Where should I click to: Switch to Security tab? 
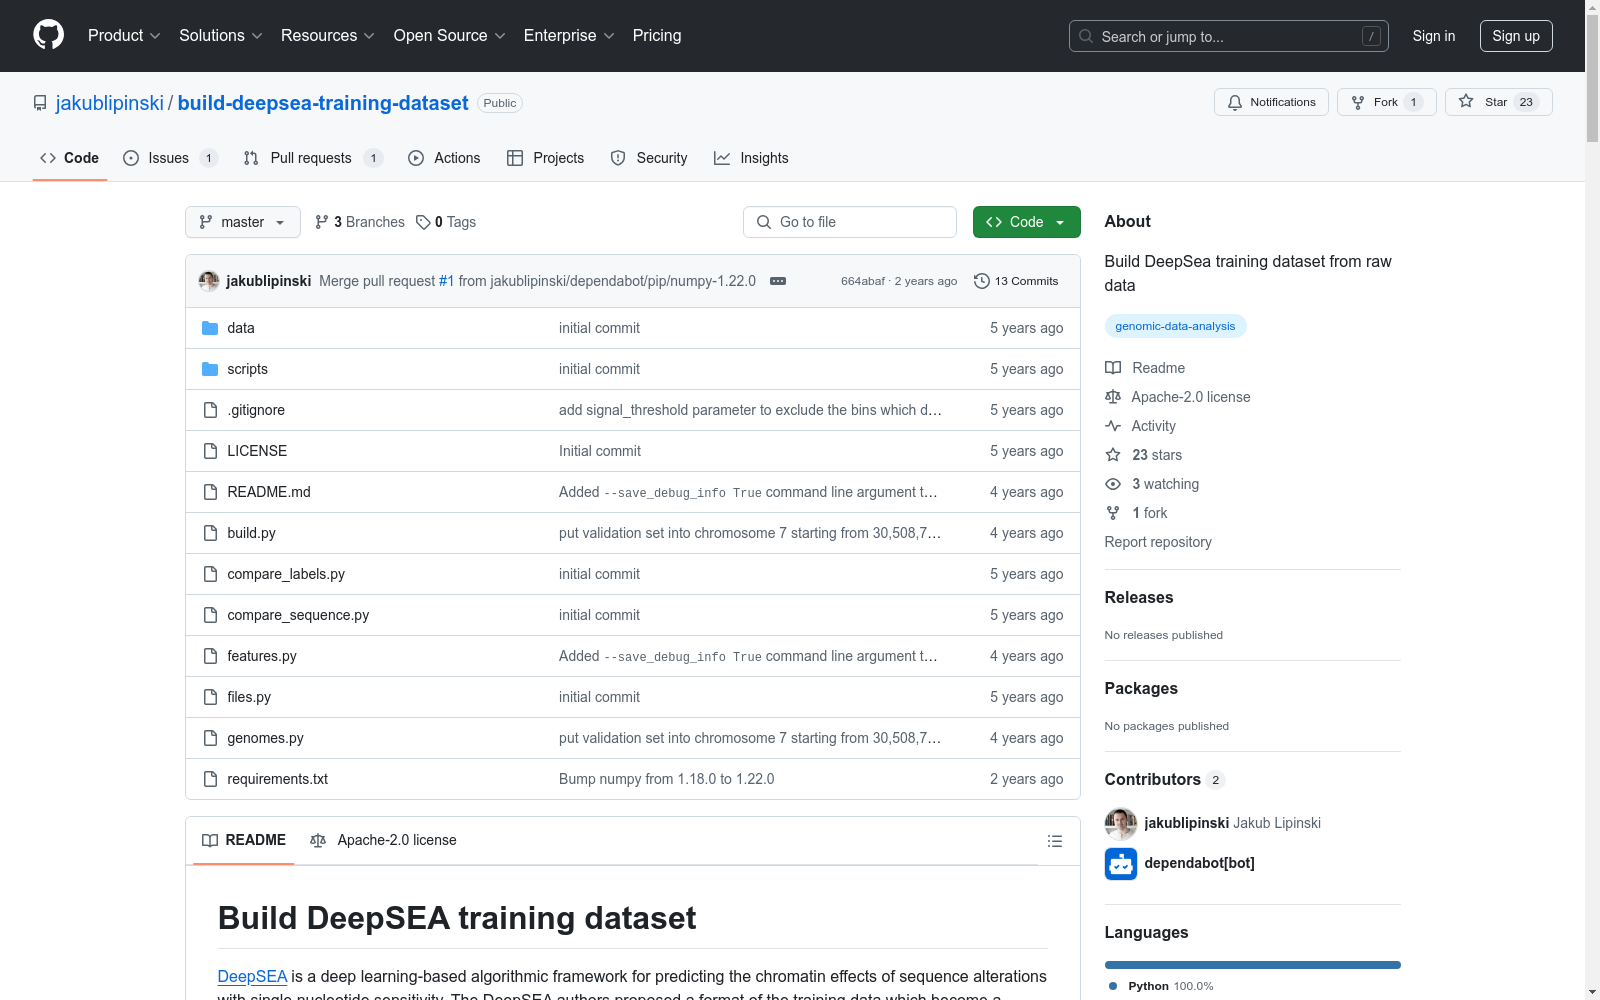click(x=649, y=158)
